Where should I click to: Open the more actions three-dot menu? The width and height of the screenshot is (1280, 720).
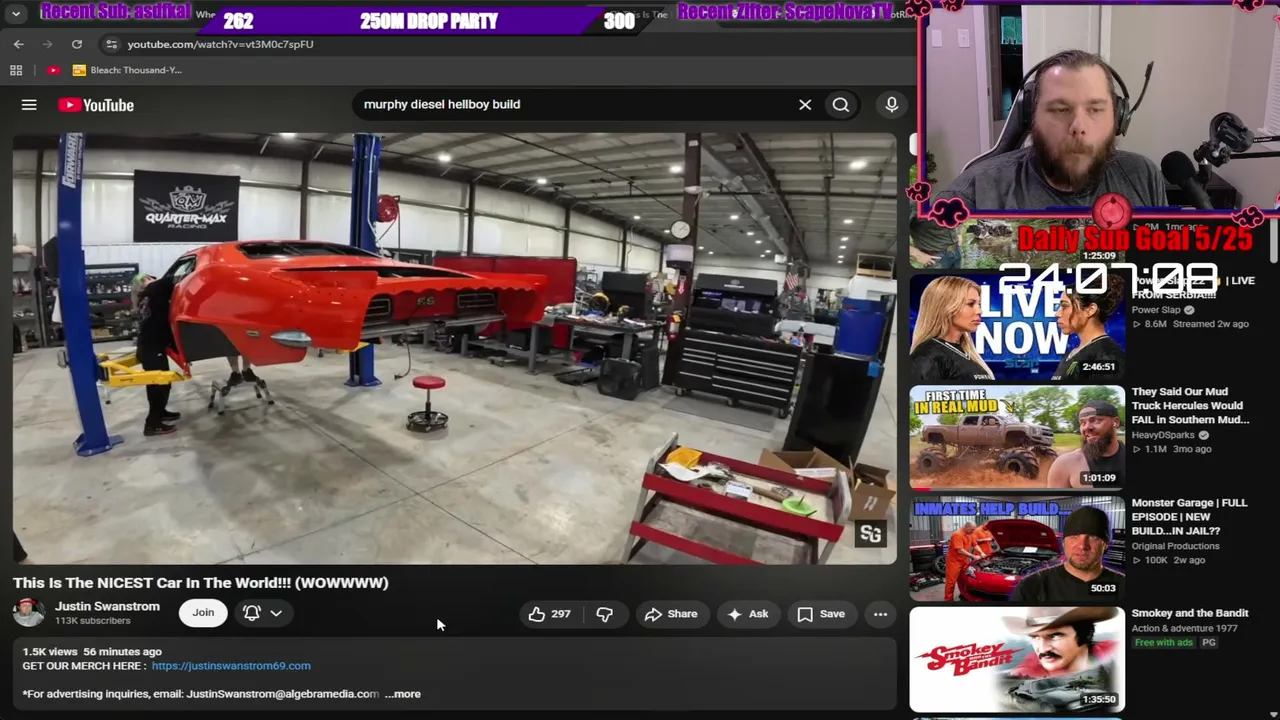[880, 614]
